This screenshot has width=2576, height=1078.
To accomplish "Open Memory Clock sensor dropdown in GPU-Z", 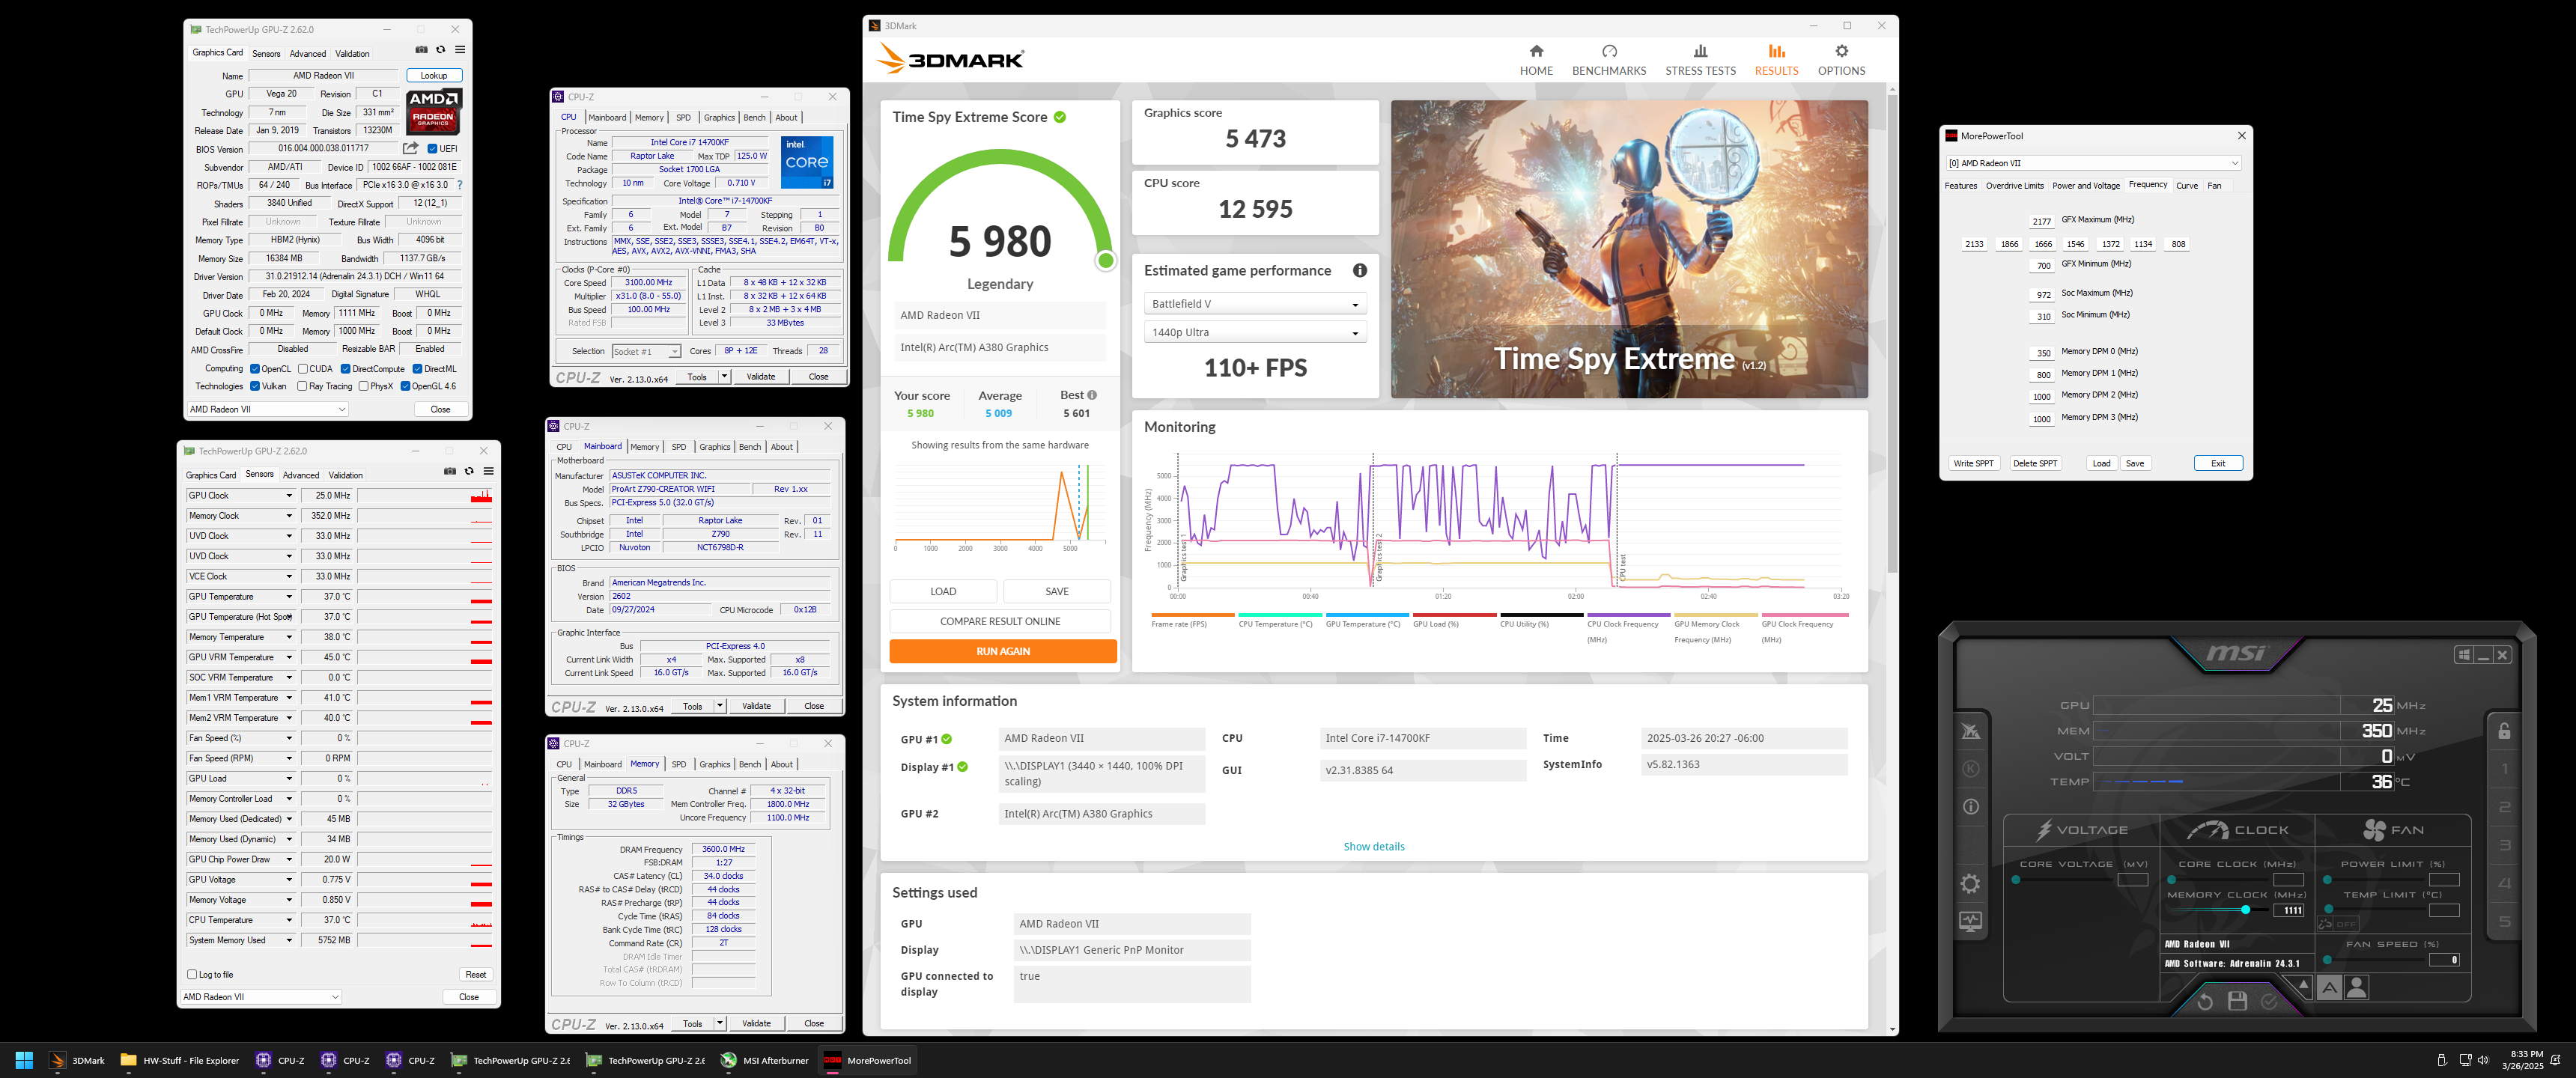I will (289, 516).
